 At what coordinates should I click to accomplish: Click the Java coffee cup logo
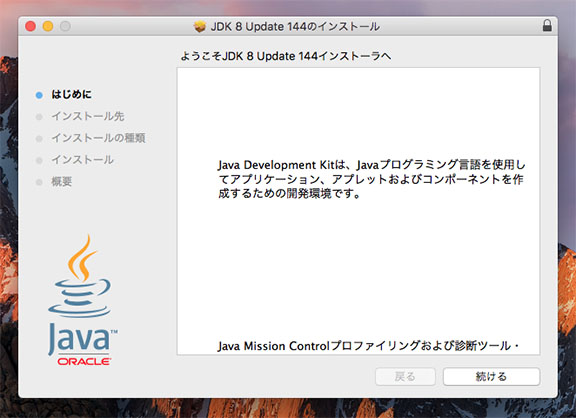[x=79, y=276]
